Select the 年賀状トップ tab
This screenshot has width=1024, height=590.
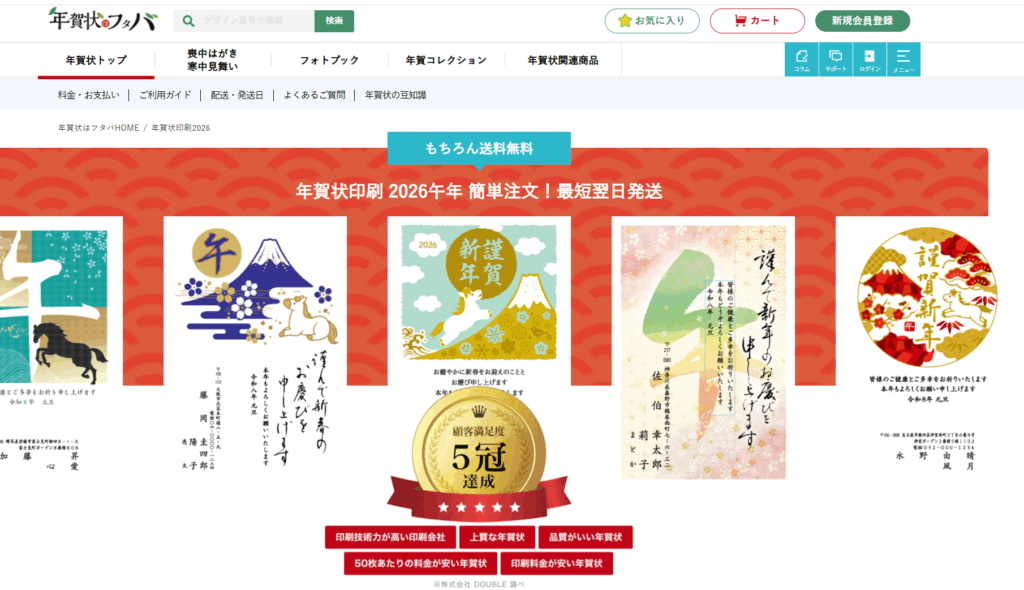click(x=96, y=60)
